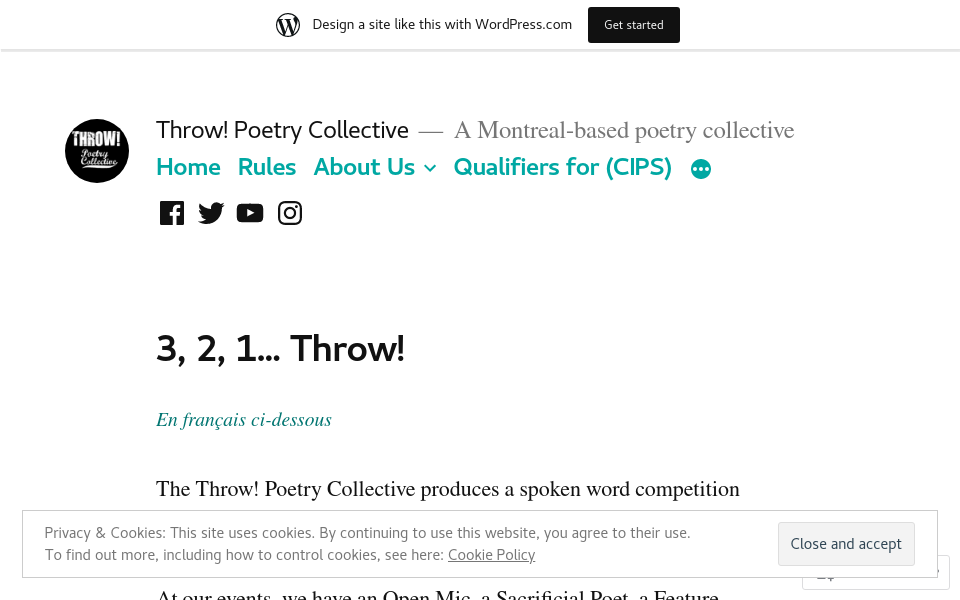Click the Throw! Poetry Collective site title

(282, 130)
